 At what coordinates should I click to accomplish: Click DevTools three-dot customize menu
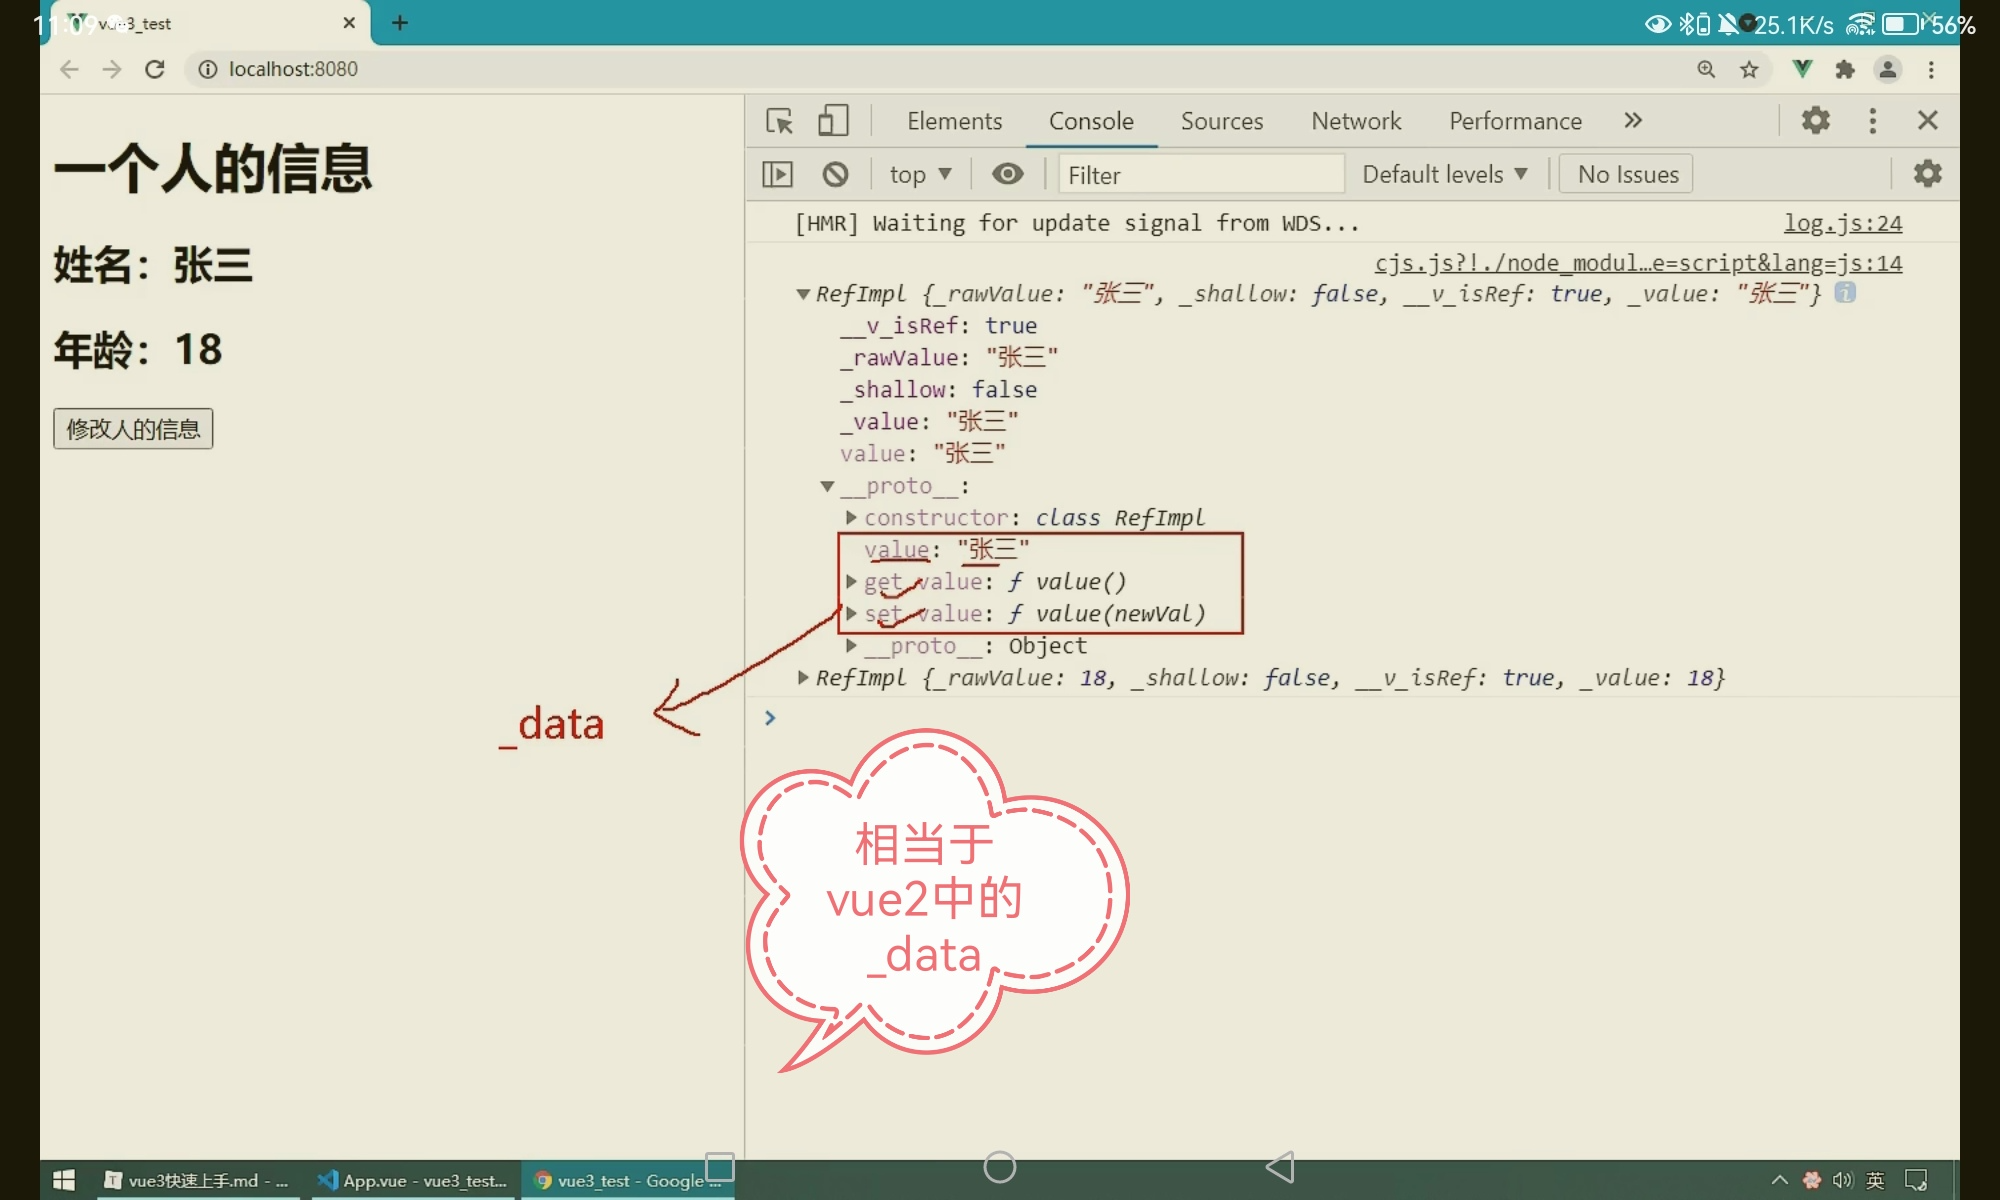[x=1872, y=121]
